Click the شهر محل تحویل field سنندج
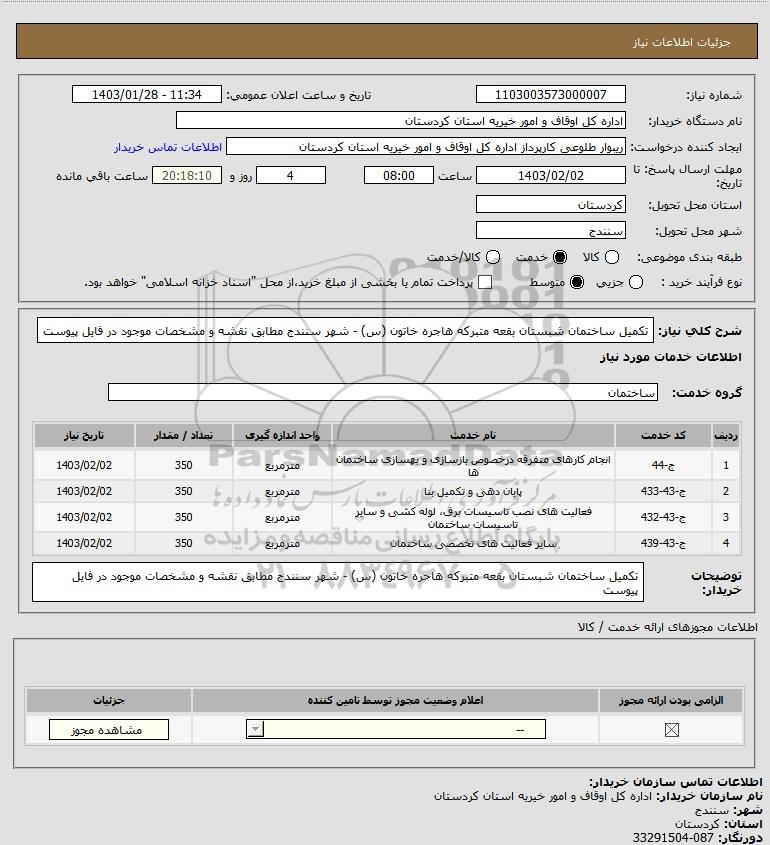This screenshot has height=845, width=770. click(551, 231)
